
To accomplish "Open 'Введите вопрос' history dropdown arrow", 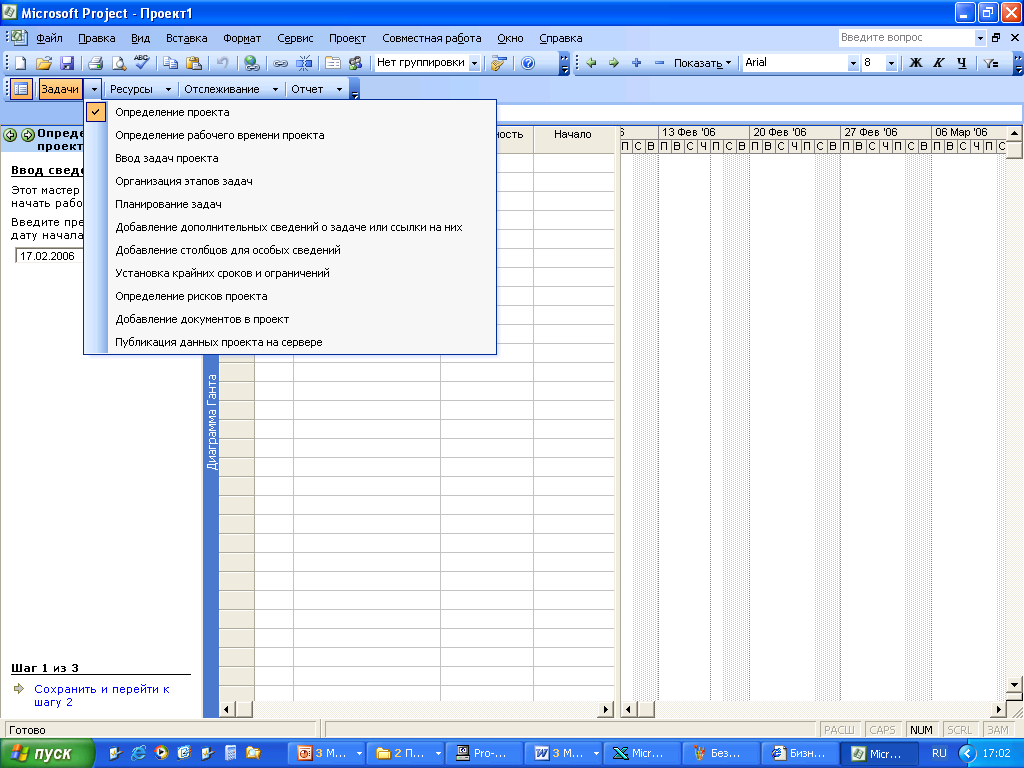I will (980, 38).
